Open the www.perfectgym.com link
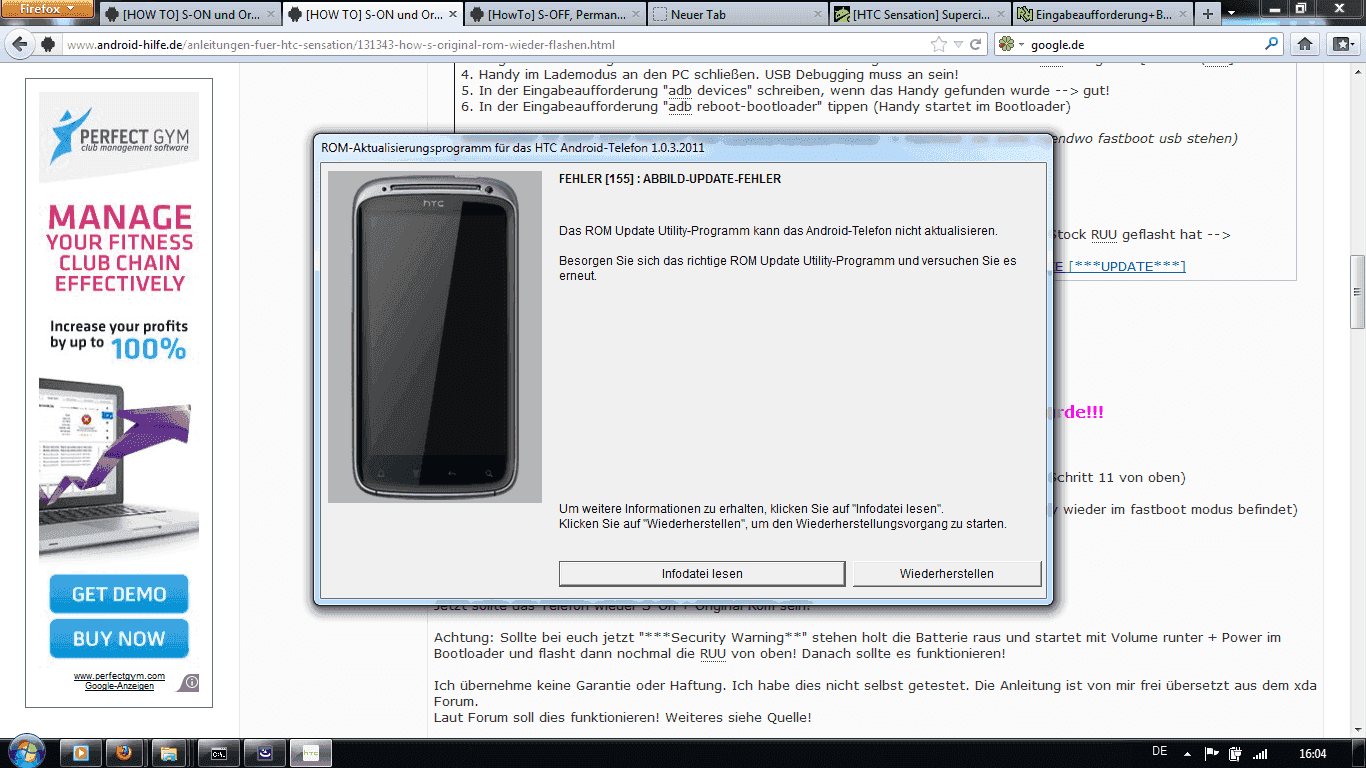The height and width of the screenshot is (768, 1366). point(119,676)
